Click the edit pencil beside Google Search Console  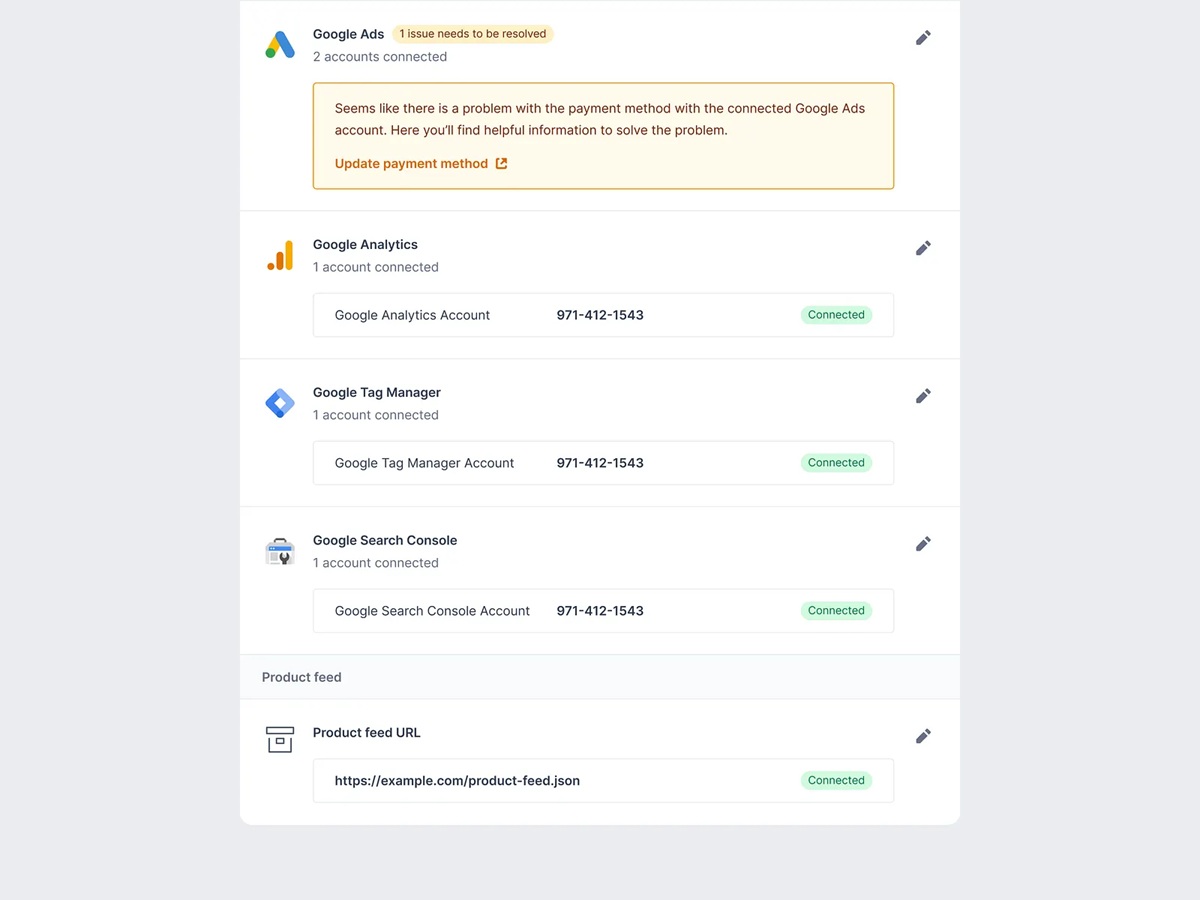922,543
